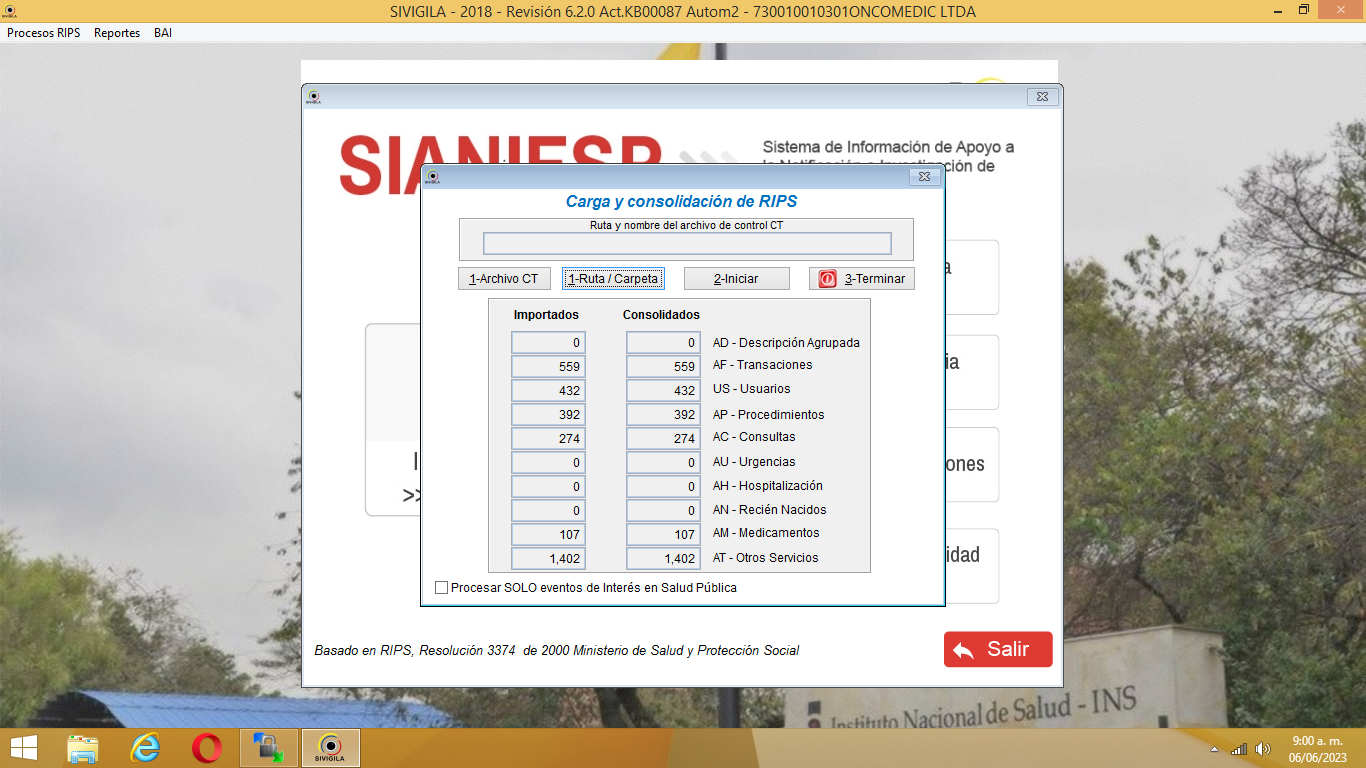
Task: Click the SIVIGILA taskbar icon
Action: point(330,748)
